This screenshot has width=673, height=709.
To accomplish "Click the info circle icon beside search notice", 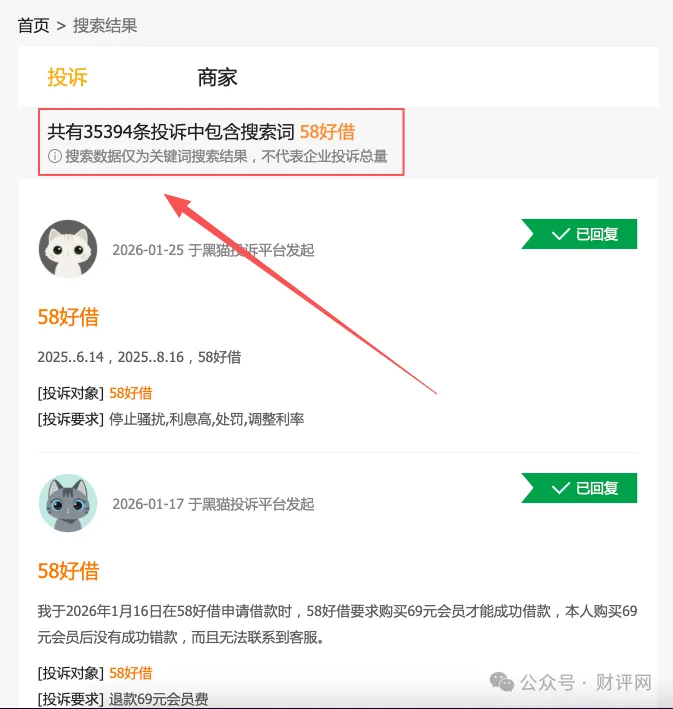I will pyautogui.click(x=55, y=156).
